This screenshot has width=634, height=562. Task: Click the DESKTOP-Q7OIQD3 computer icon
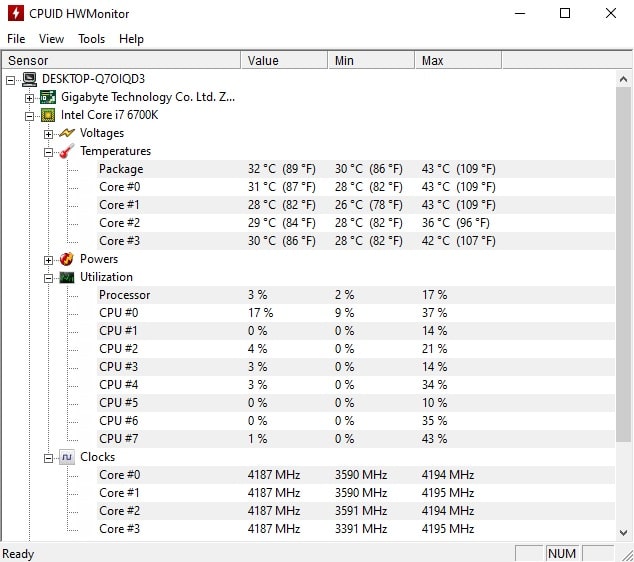click(x=30, y=79)
